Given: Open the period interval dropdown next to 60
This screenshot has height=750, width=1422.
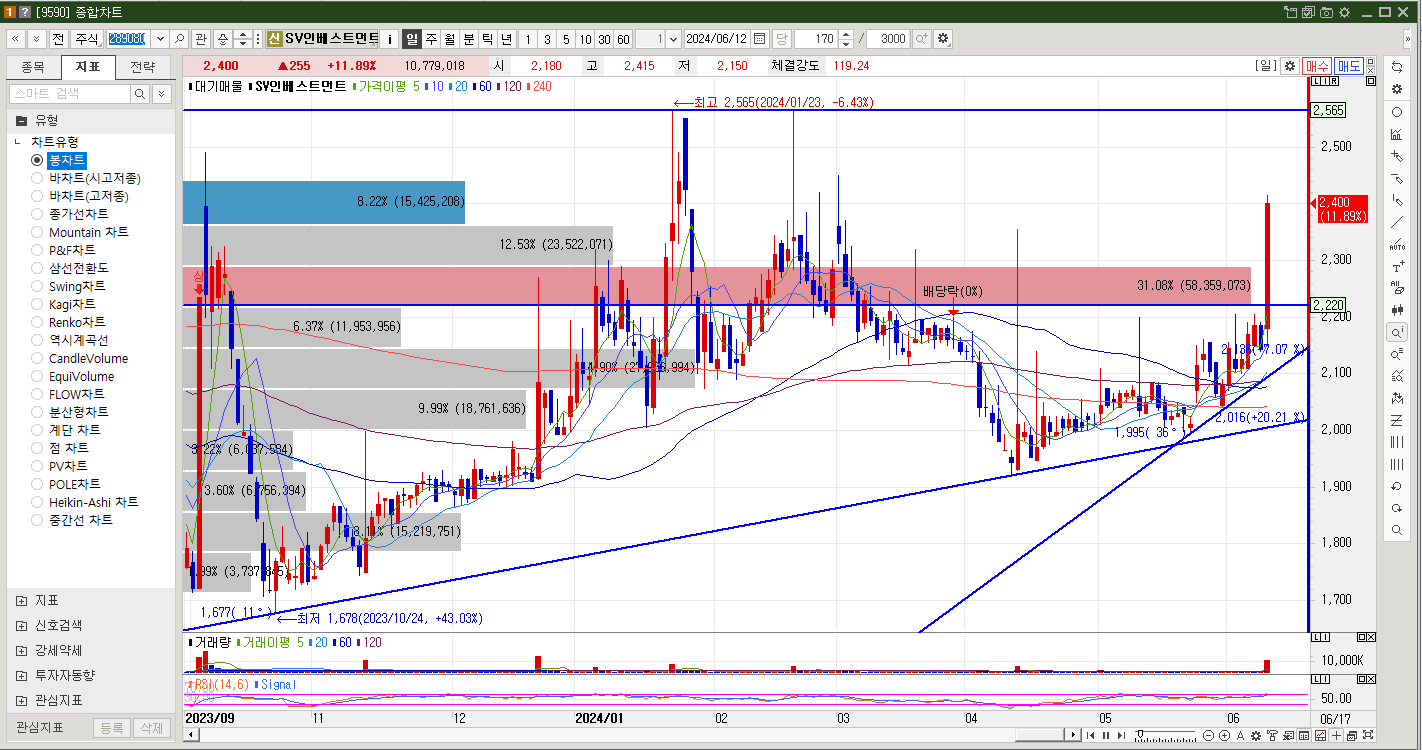Looking at the screenshot, I should (673, 39).
